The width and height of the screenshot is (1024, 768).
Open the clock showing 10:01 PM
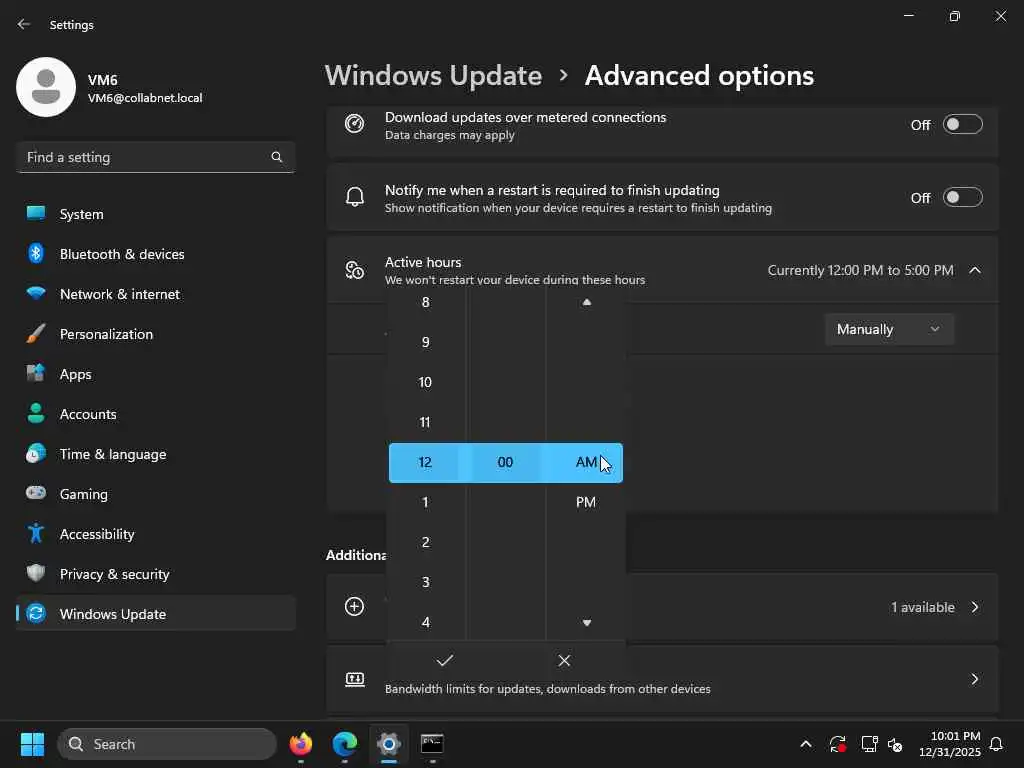pos(950,744)
